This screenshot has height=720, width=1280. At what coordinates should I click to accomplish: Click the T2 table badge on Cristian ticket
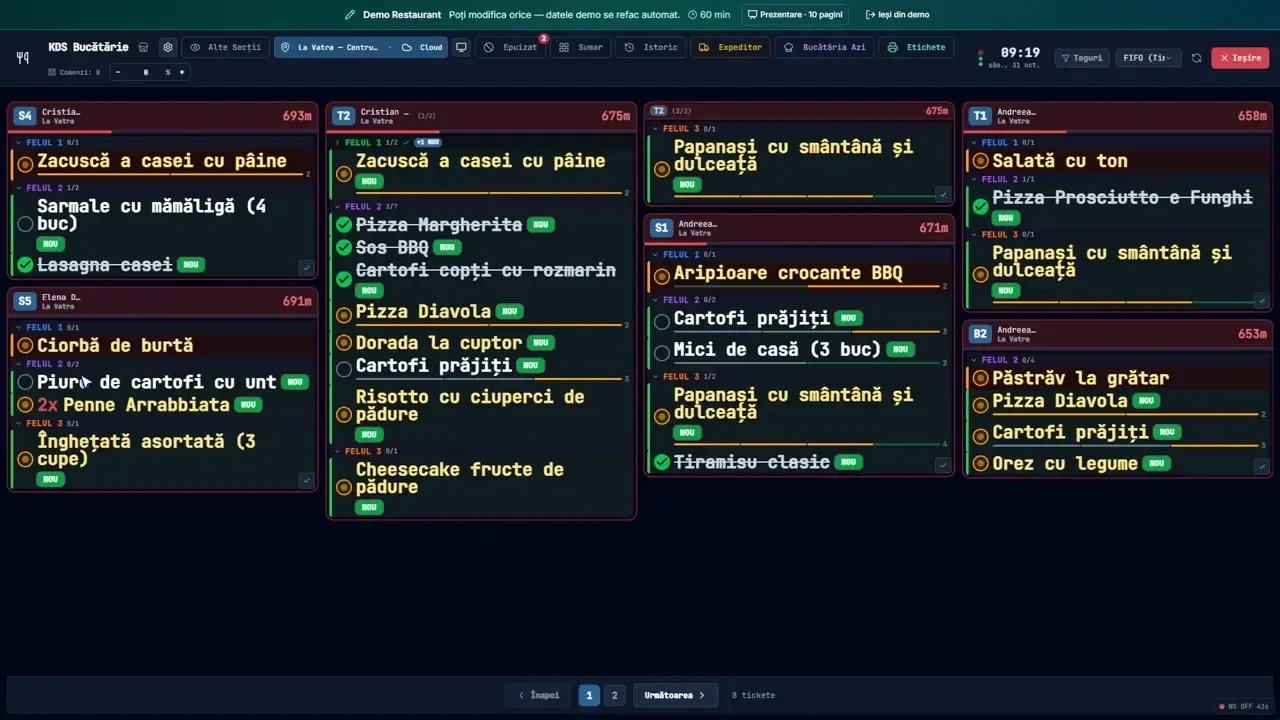click(x=343, y=116)
